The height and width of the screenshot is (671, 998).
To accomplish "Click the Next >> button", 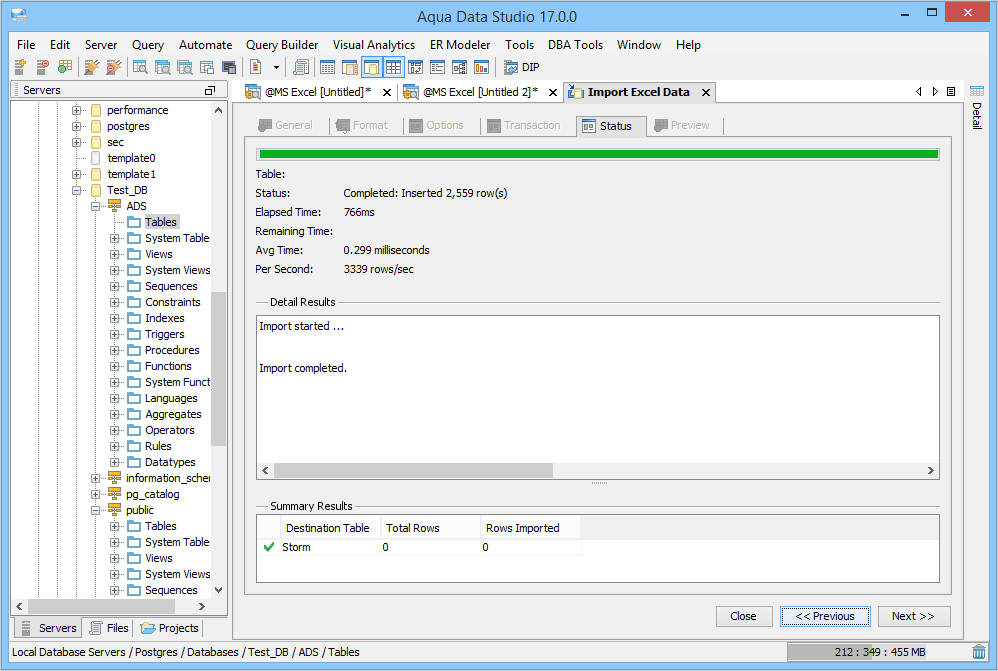I will coord(913,616).
